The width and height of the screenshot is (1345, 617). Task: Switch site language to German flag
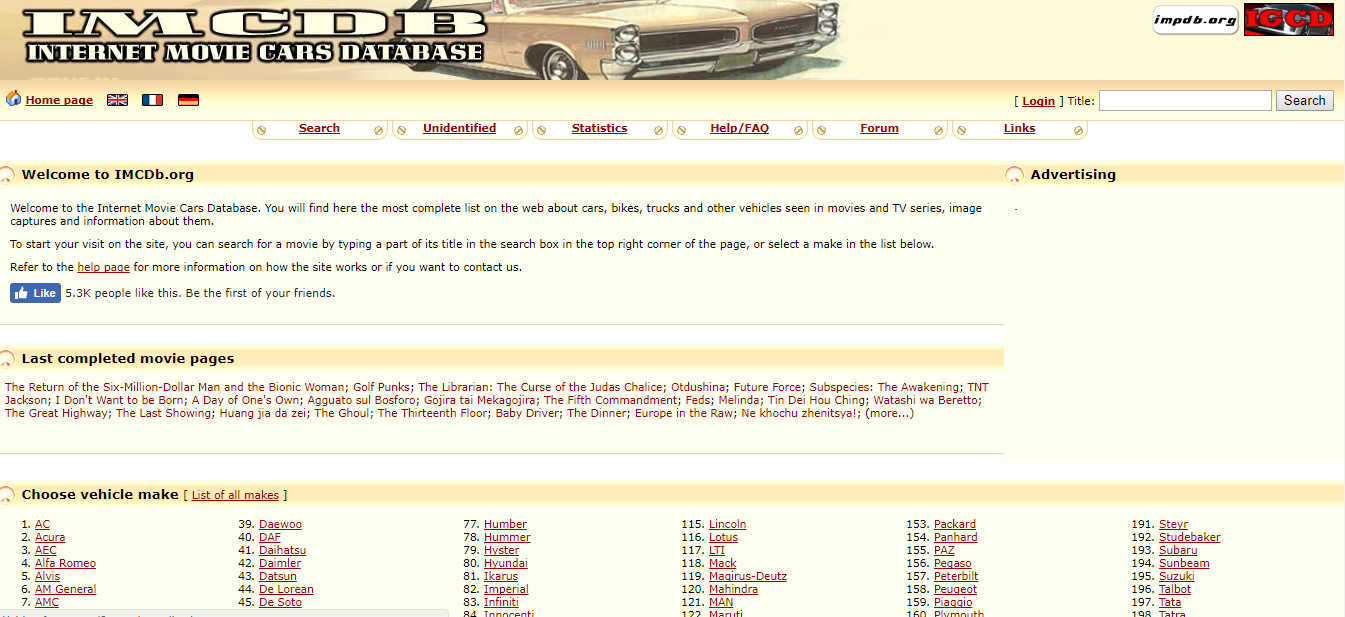coord(188,100)
